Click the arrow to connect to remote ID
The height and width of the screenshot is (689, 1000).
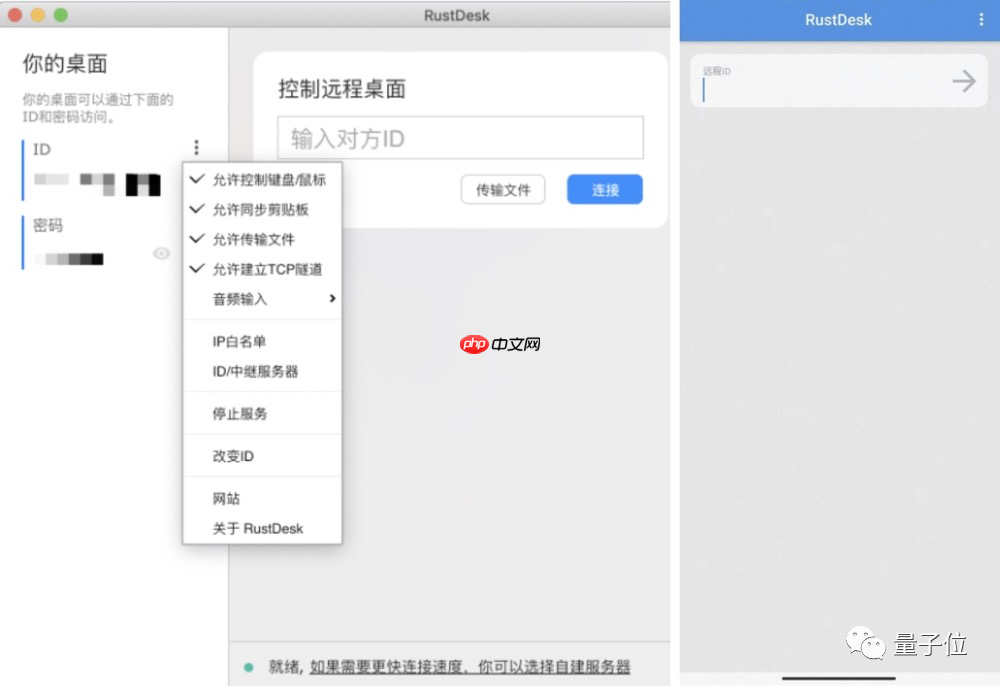962,83
